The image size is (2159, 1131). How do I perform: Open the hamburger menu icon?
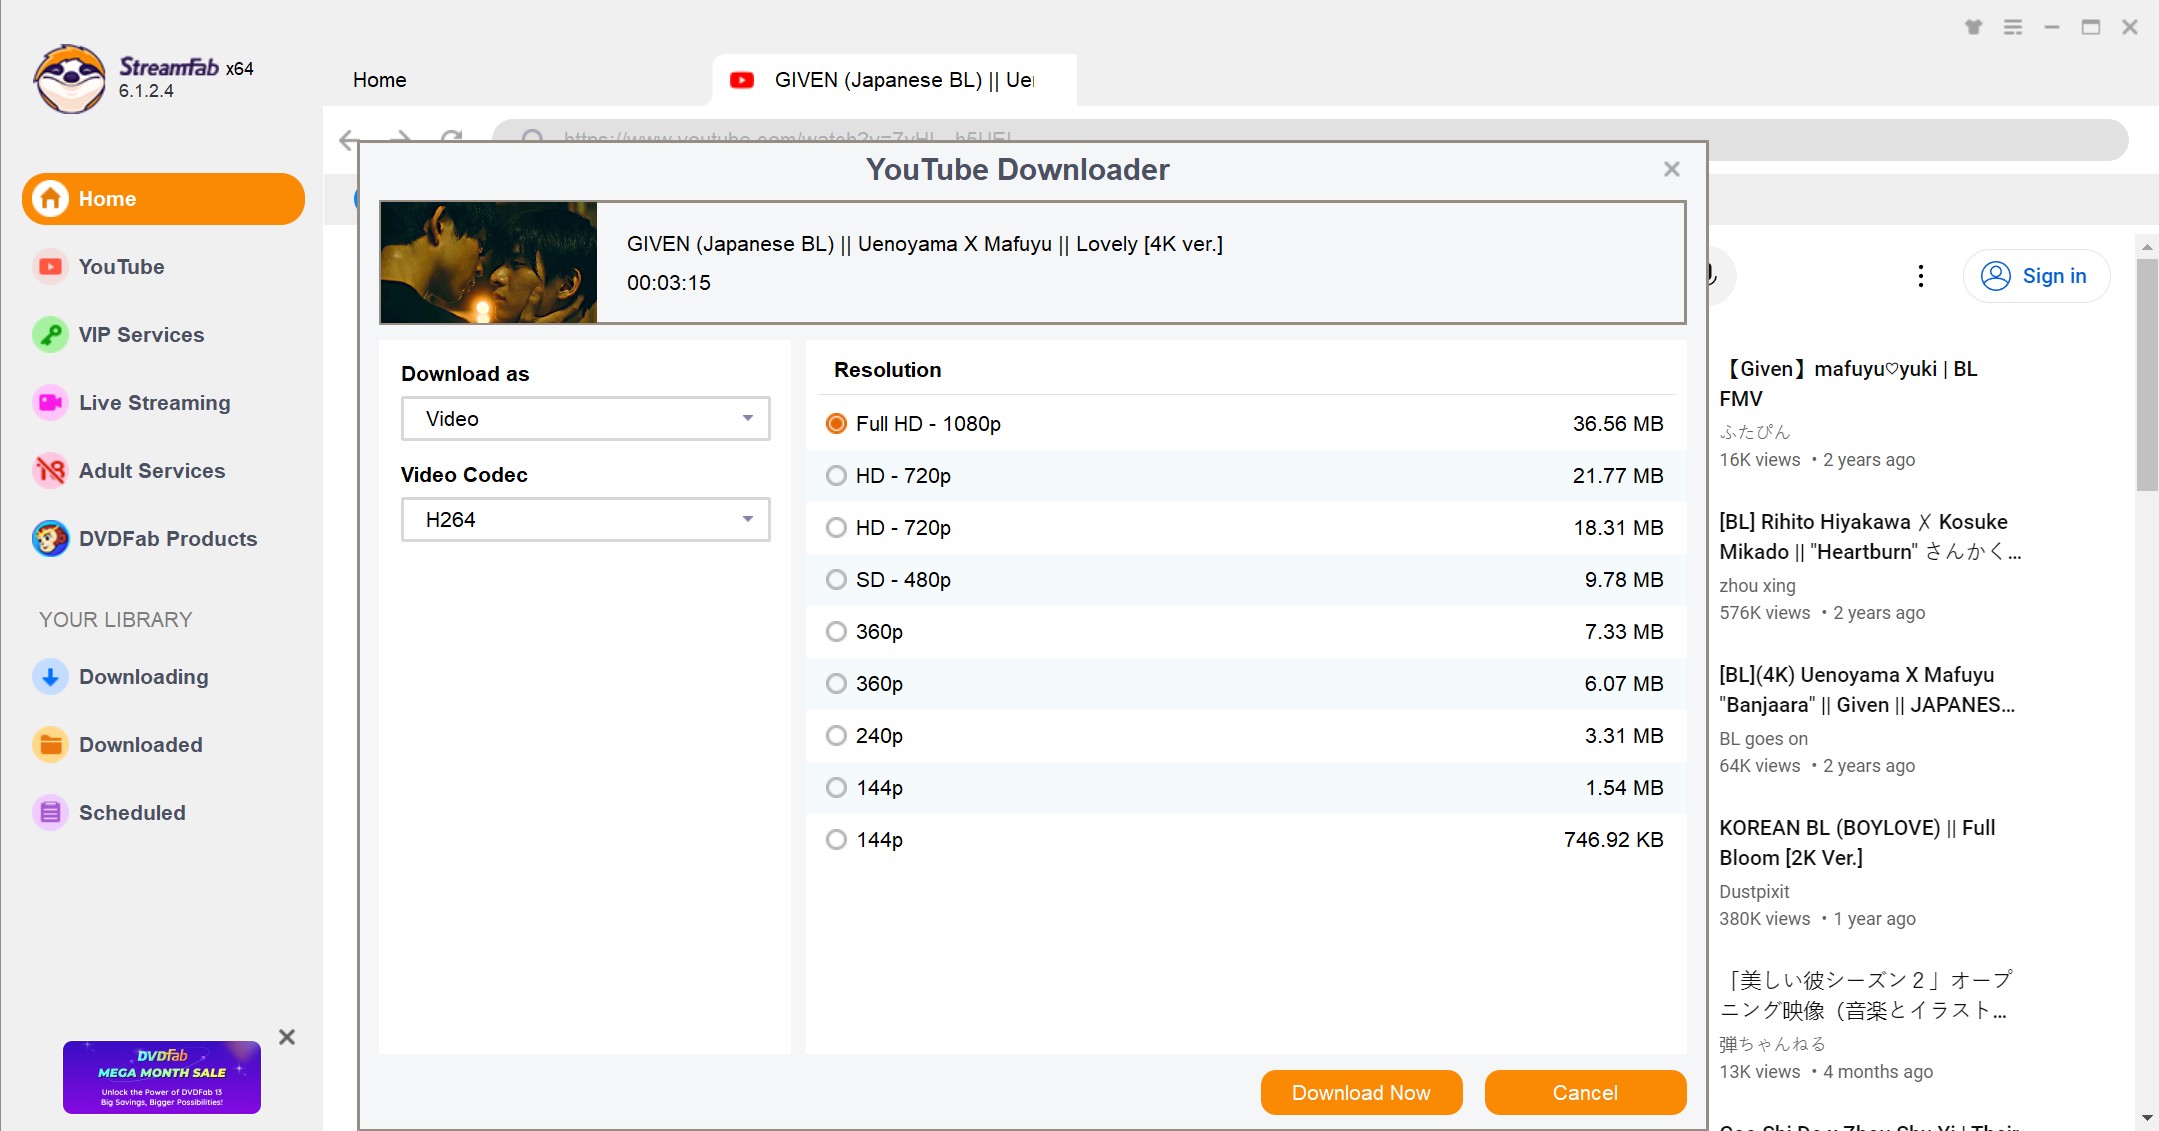2013,27
